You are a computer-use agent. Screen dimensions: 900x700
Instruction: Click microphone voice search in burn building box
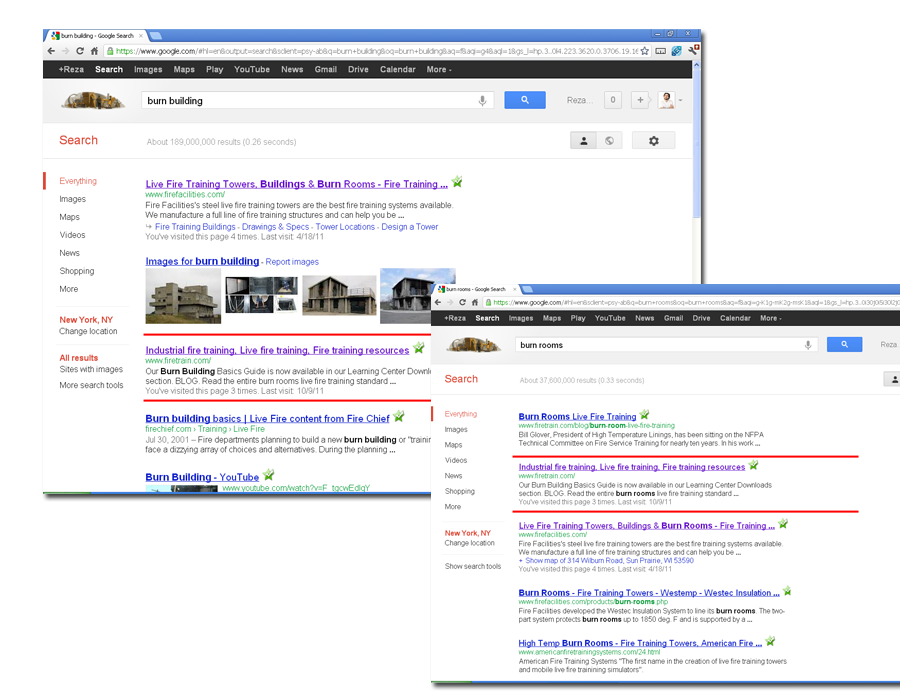[x=483, y=100]
